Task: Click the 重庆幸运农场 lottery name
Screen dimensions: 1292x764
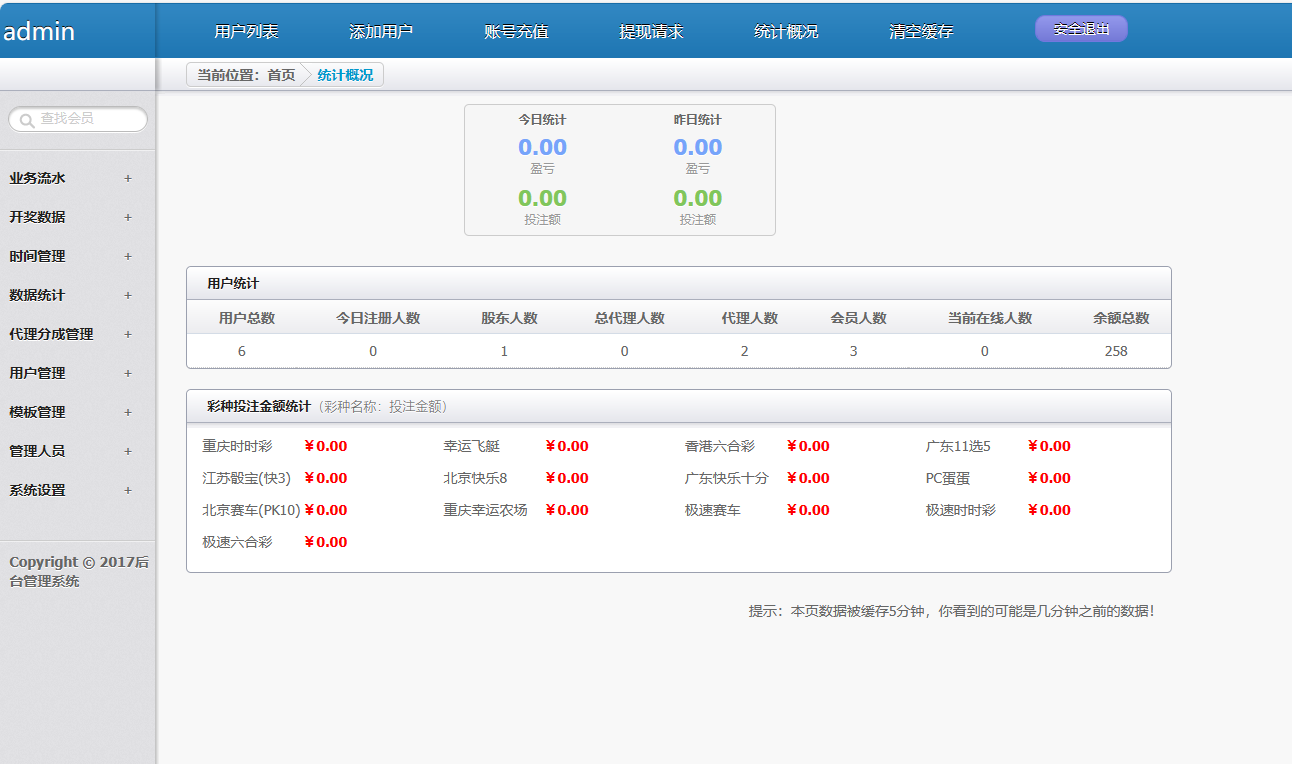Action: pyautogui.click(x=486, y=510)
